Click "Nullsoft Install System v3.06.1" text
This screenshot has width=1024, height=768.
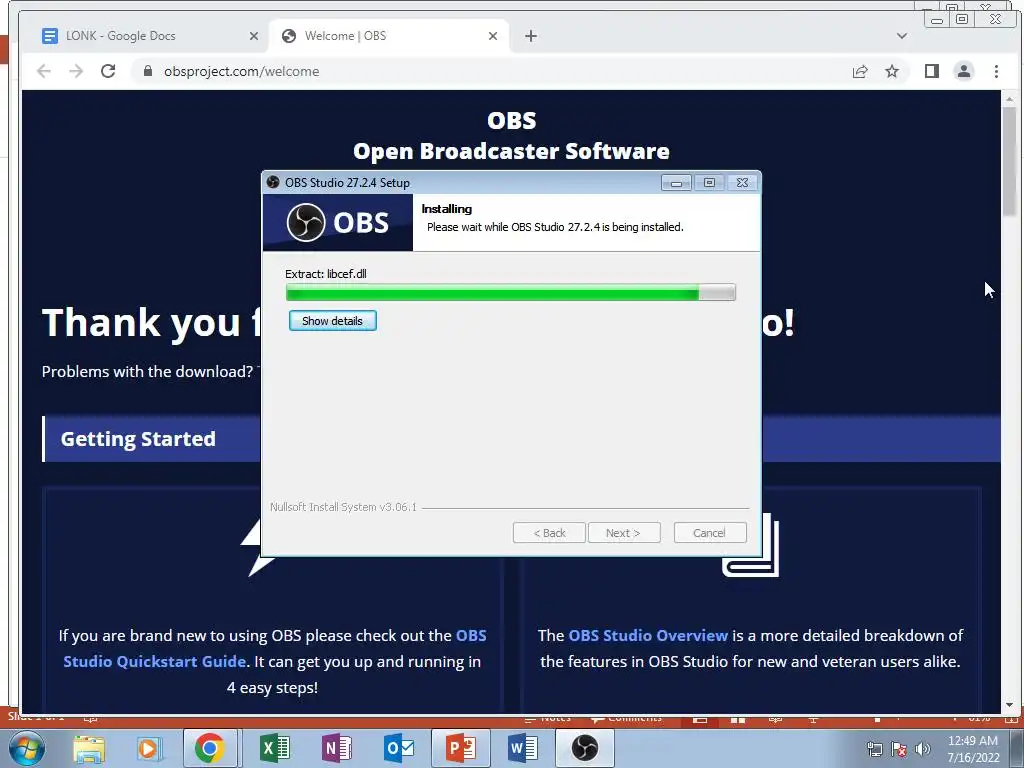point(343,507)
